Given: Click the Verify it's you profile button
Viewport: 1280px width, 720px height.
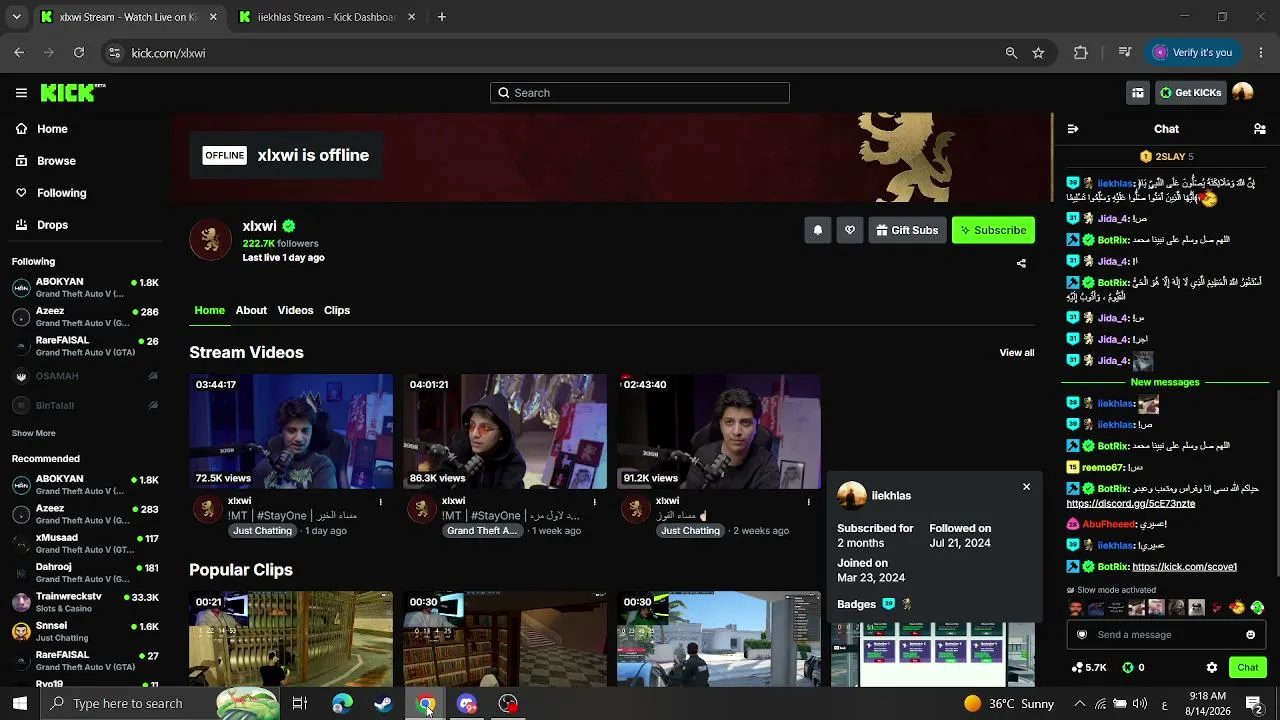Looking at the screenshot, I should coord(1193,53).
